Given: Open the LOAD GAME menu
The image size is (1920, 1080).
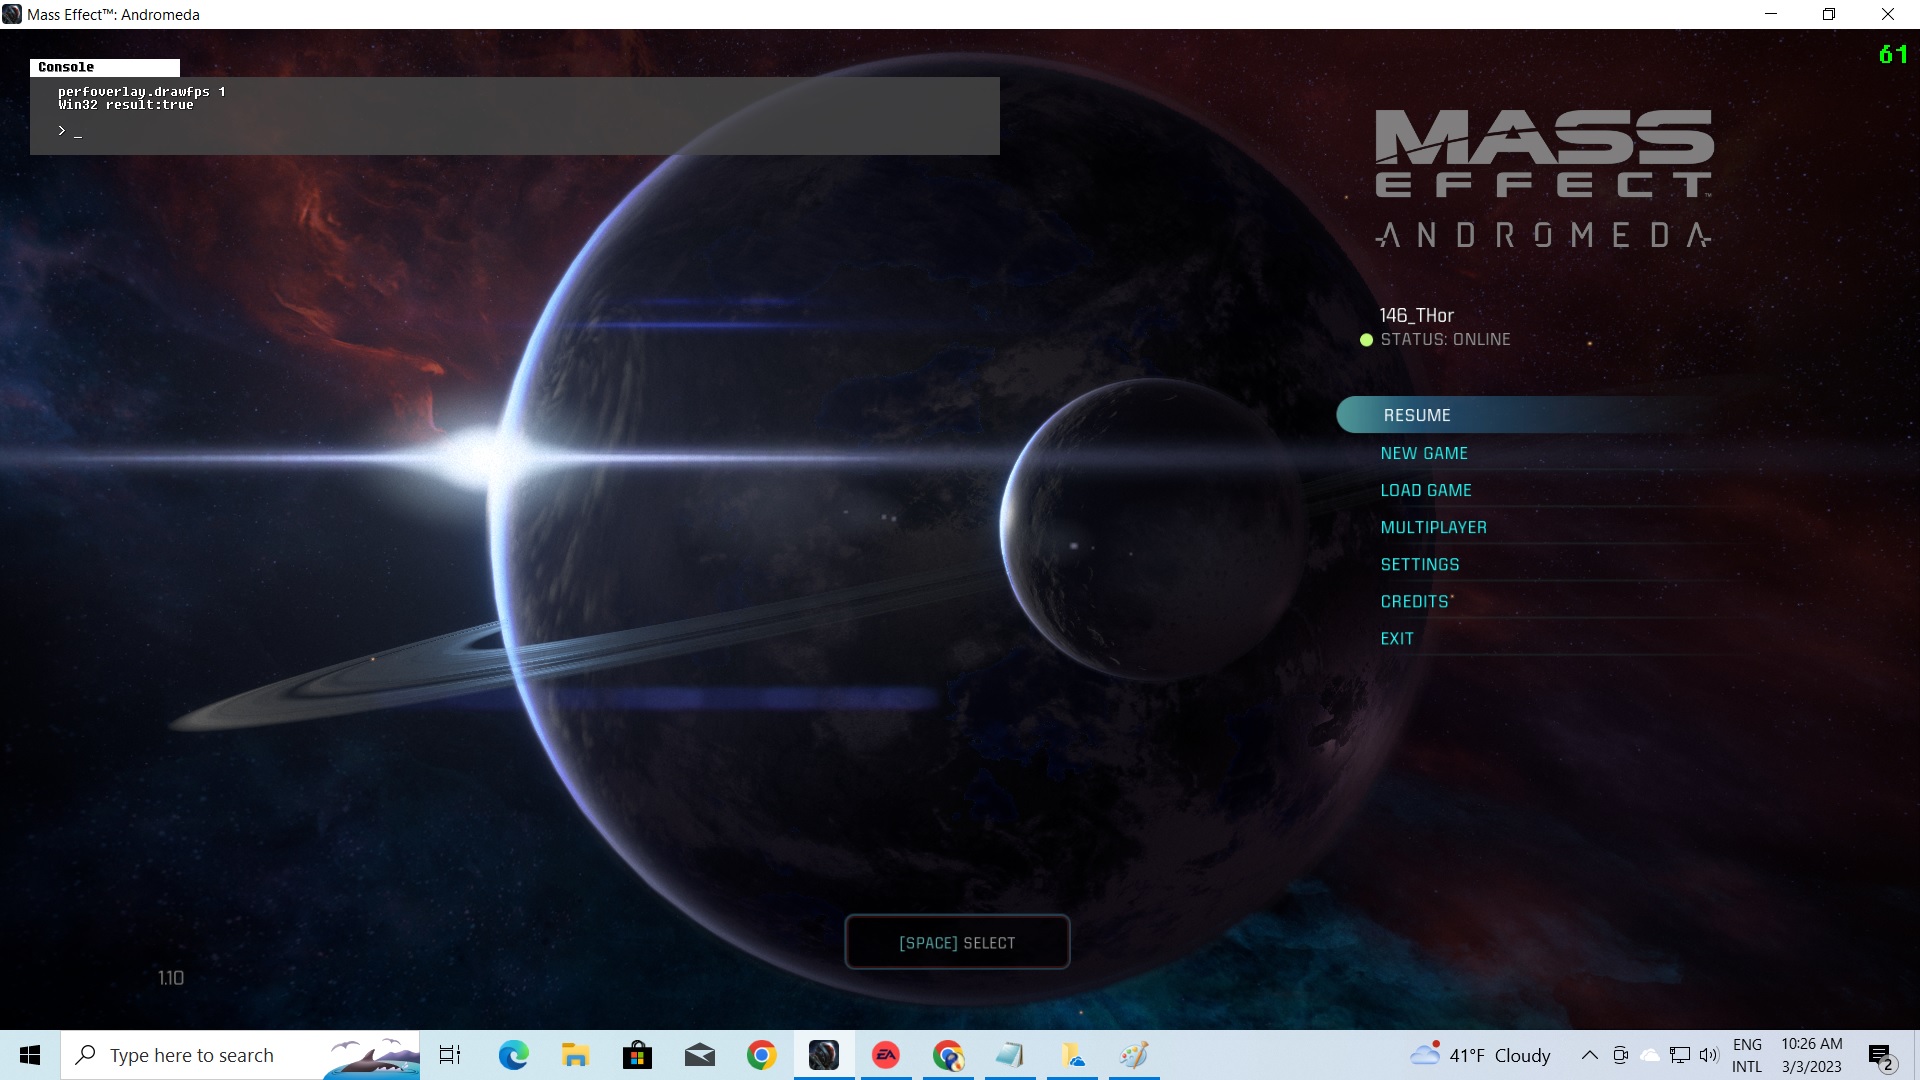Looking at the screenshot, I should [1426, 490].
